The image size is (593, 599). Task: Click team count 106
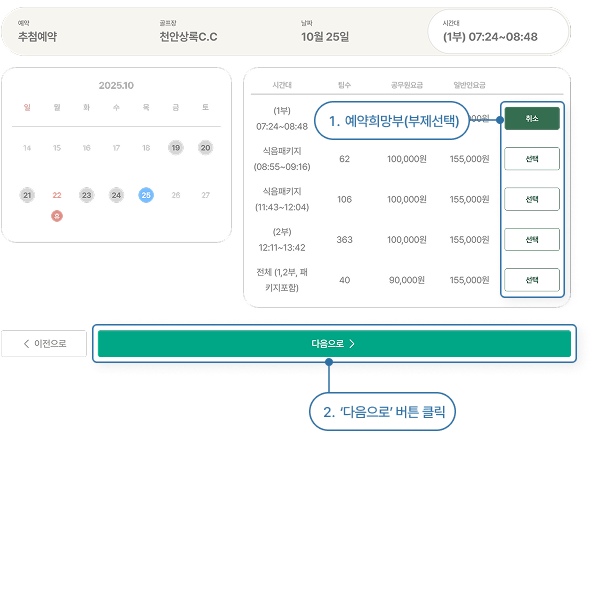pyautogui.click(x=344, y=199)
